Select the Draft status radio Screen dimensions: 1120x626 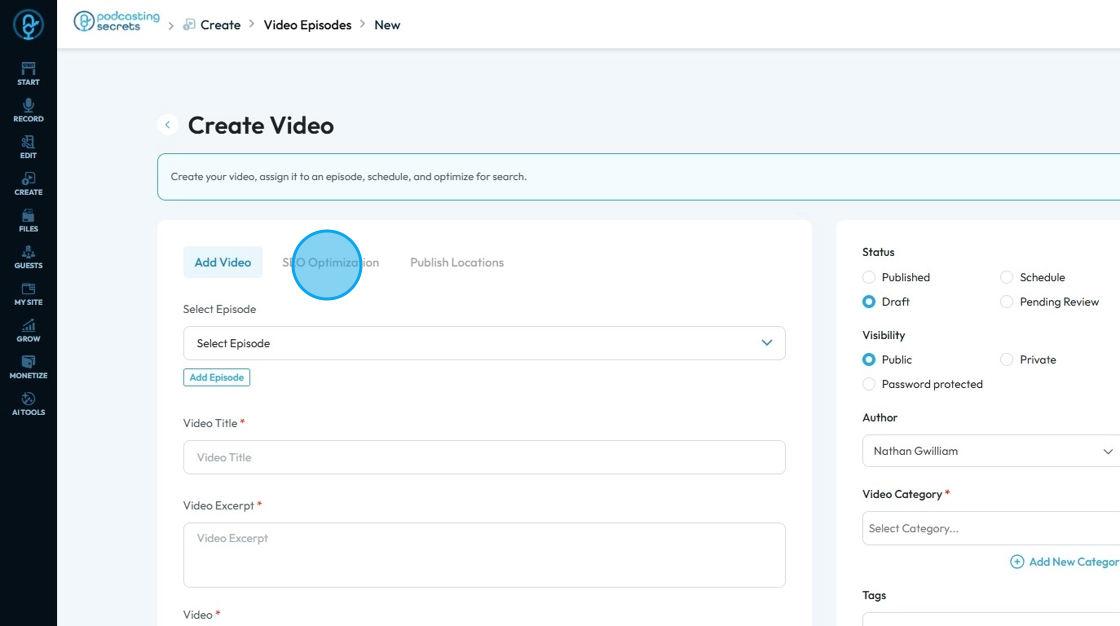pos(869,302)
